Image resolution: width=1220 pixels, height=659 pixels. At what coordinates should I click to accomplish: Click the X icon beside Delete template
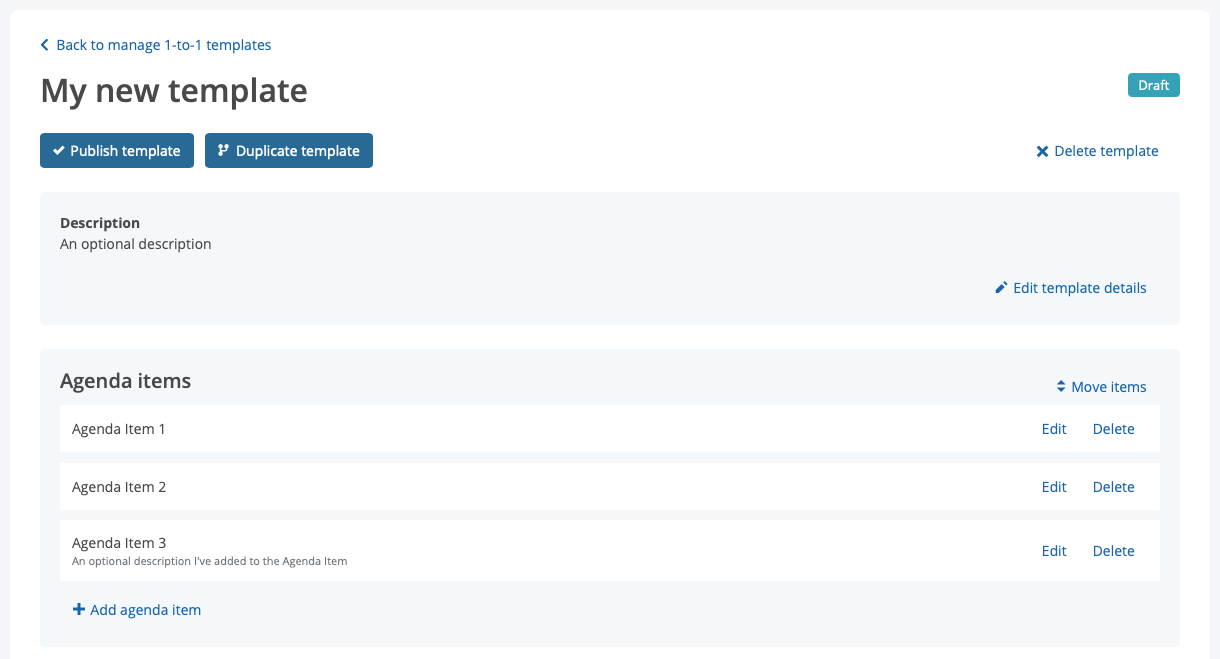[1042, 151]
